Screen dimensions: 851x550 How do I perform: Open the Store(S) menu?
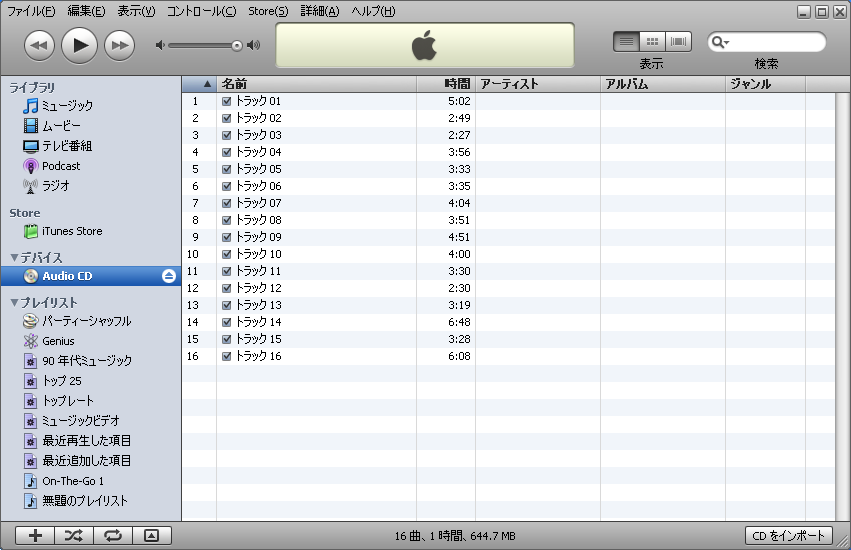tap(268, 11)
